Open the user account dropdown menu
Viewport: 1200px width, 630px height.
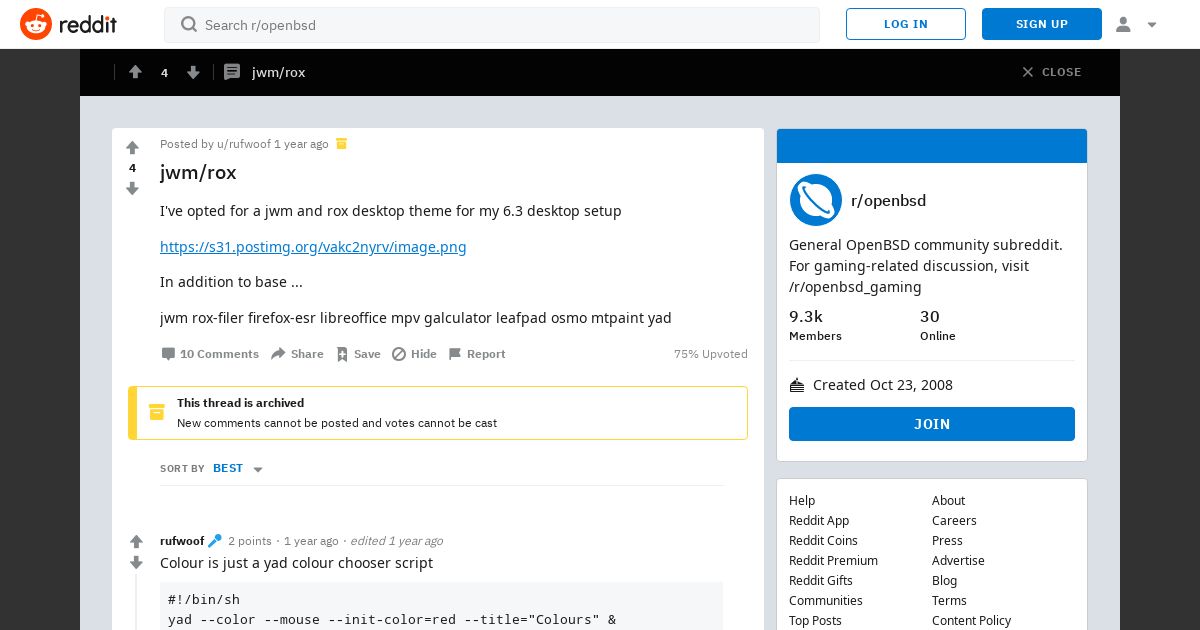[1136, 24]
